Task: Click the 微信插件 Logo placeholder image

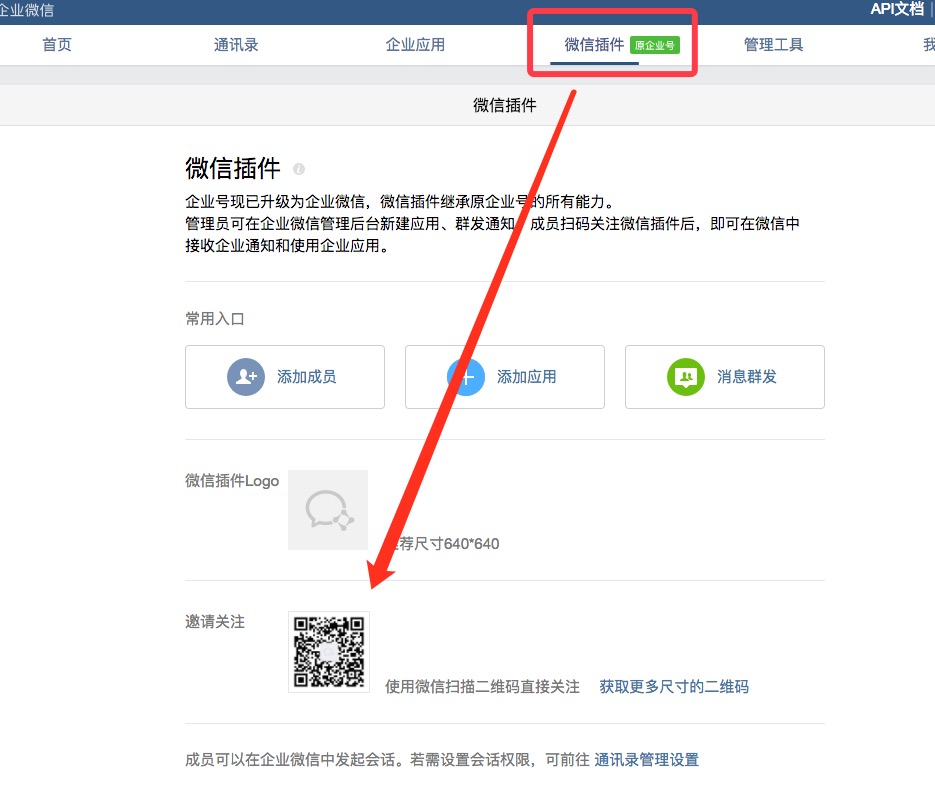Action: click(x=328, y=510)
